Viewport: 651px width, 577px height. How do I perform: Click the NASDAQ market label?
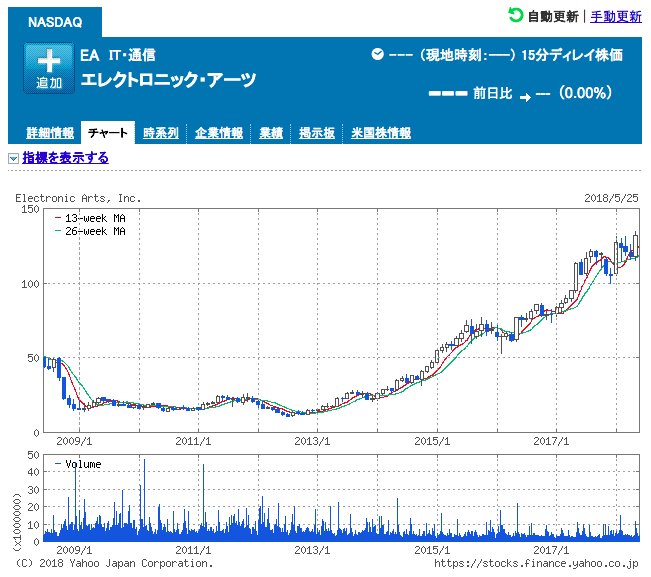(55, 22)
